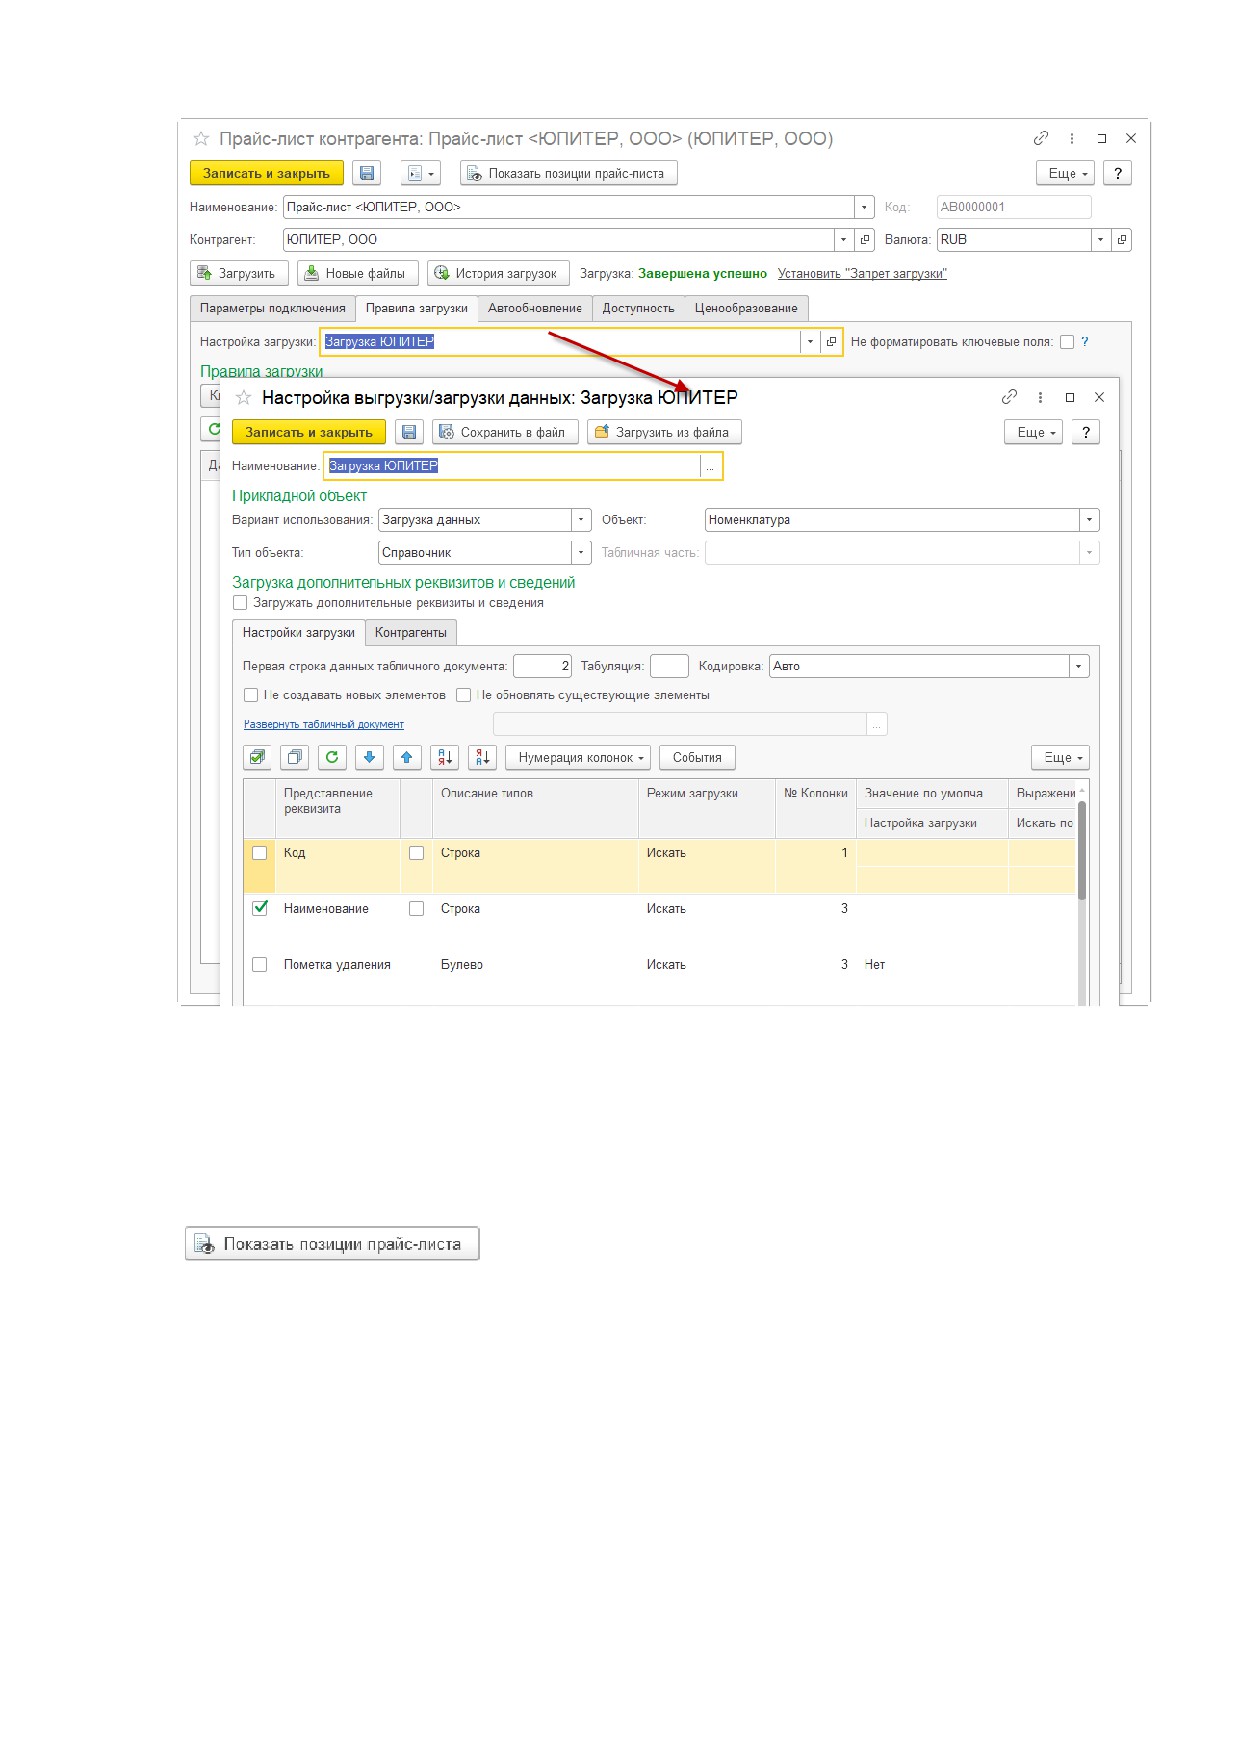Open the document icon dropdown beside the price list diskette
The height and width of the screenshot is (1752, 1239).
coord(421,173)
